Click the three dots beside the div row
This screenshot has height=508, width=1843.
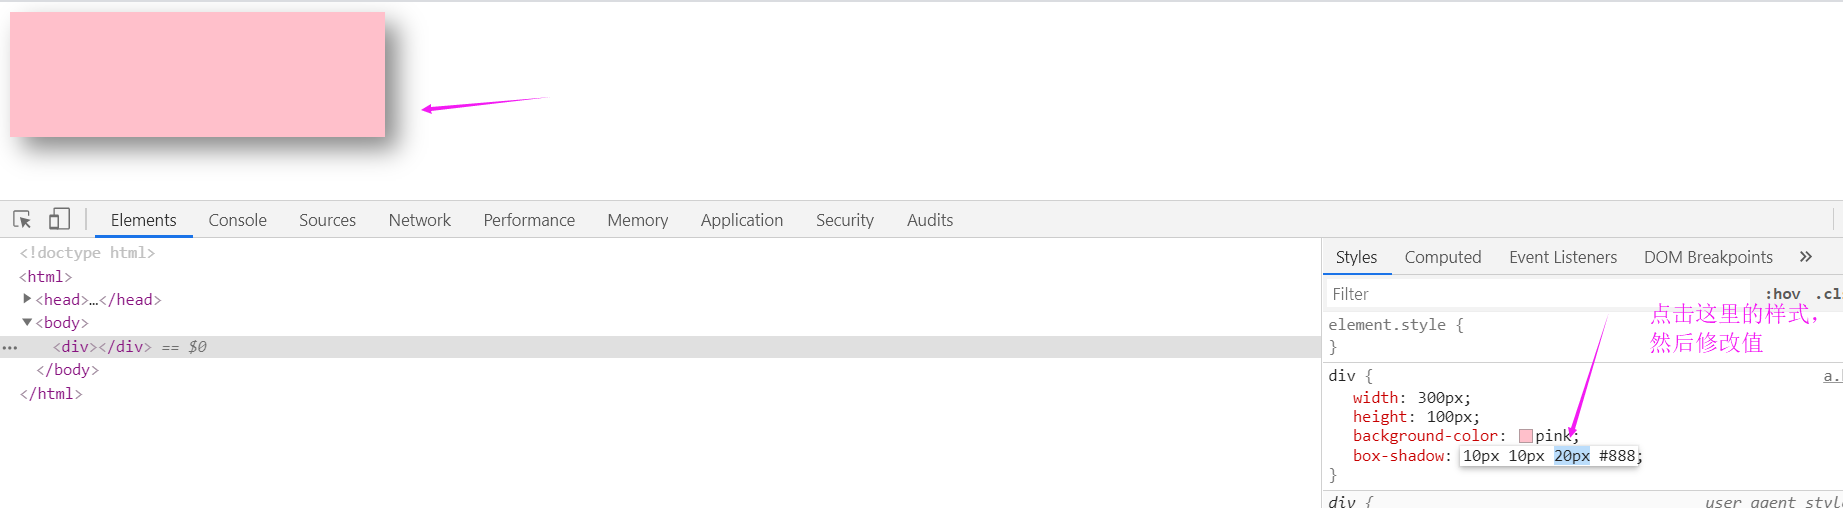click(x=10, y=347)
